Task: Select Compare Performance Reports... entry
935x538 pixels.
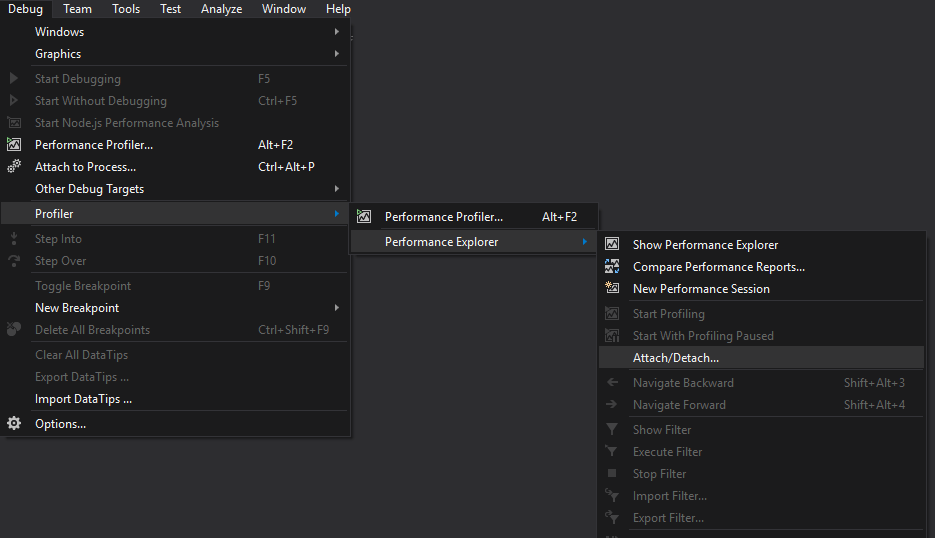Action: (761, 267)
